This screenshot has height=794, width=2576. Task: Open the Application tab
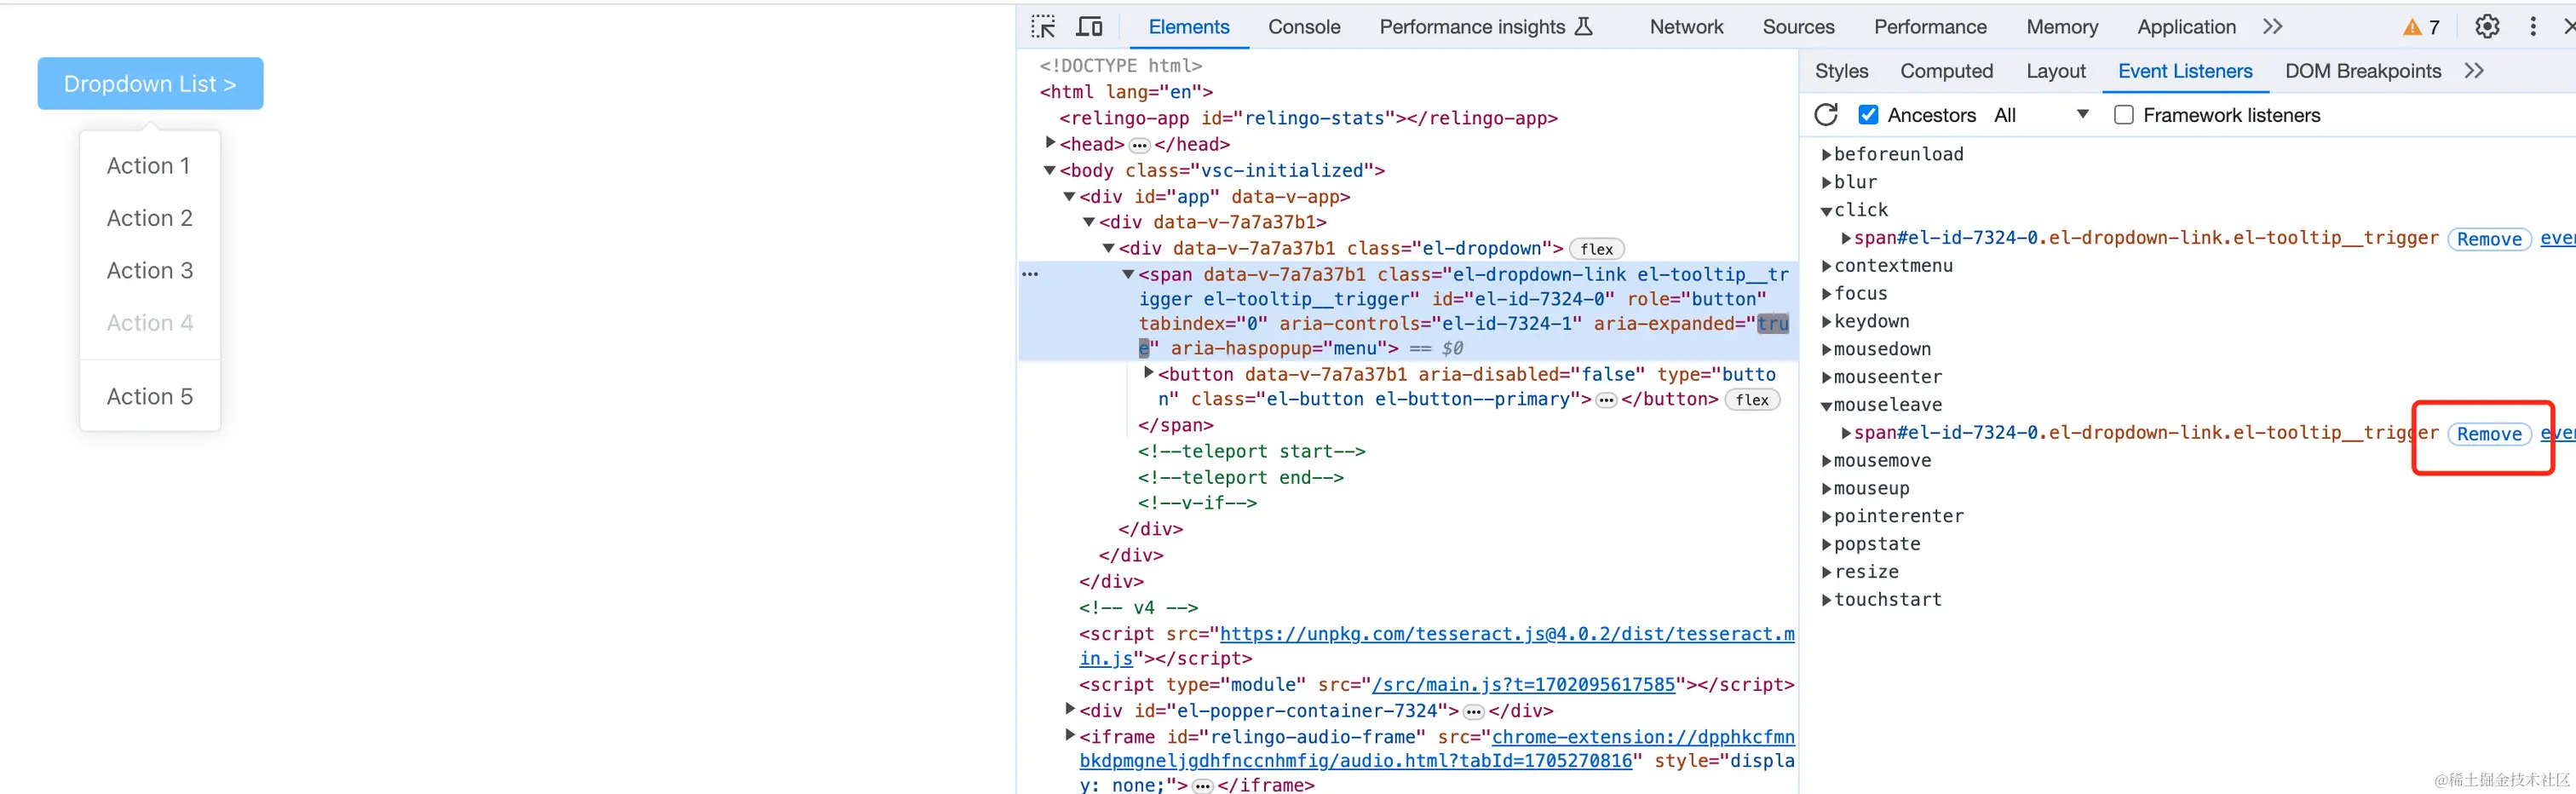click(2186, 27)
